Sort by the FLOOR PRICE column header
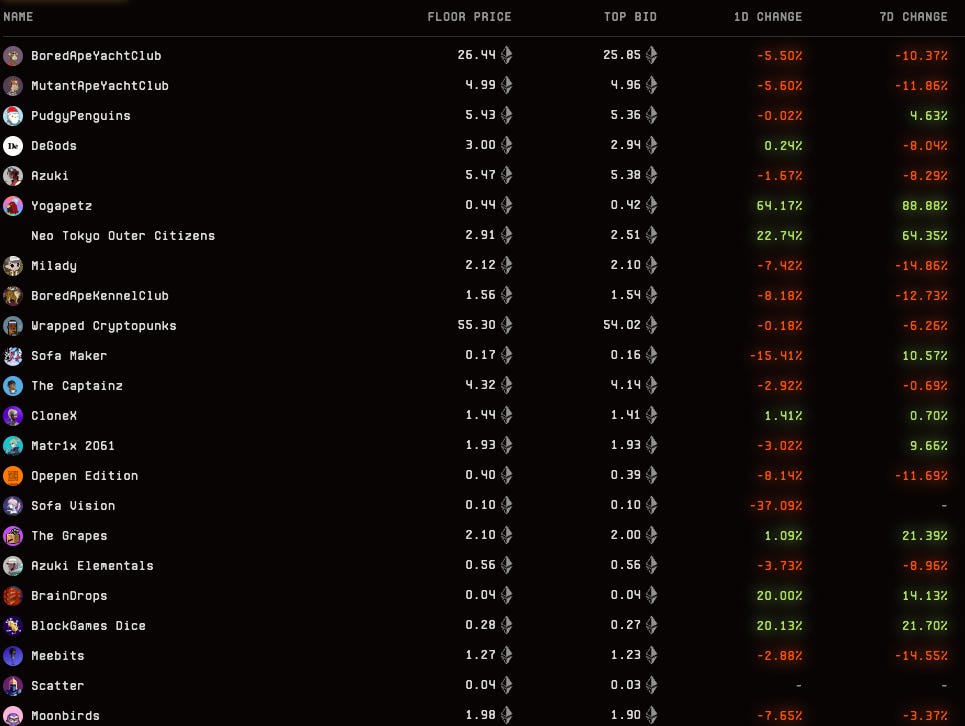 pyautogui.click(x=470, y=17)
